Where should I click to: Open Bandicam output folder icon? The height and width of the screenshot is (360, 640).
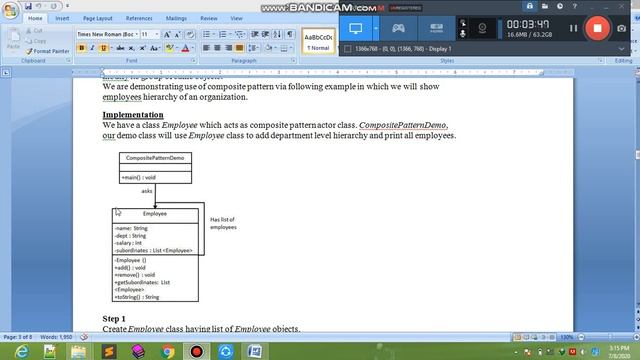point(544,6)
